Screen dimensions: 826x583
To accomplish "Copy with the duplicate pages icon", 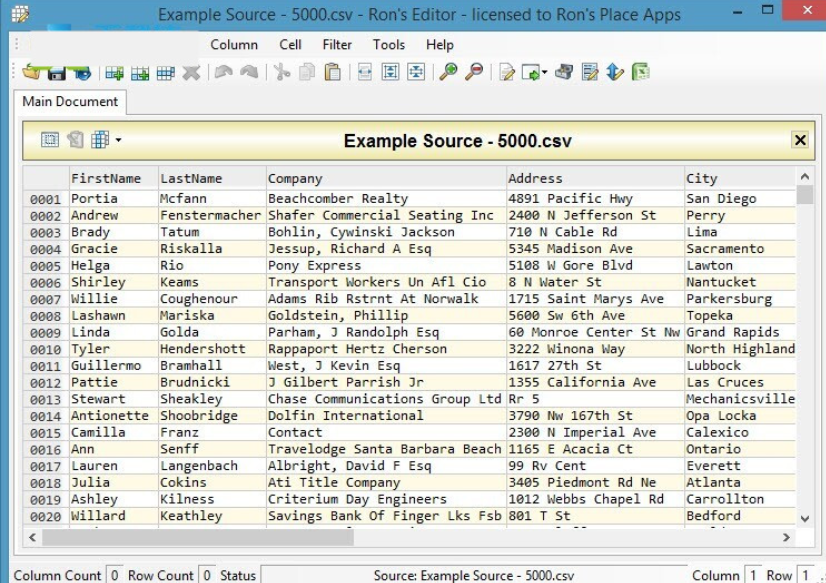I will [x=307, y=72].
